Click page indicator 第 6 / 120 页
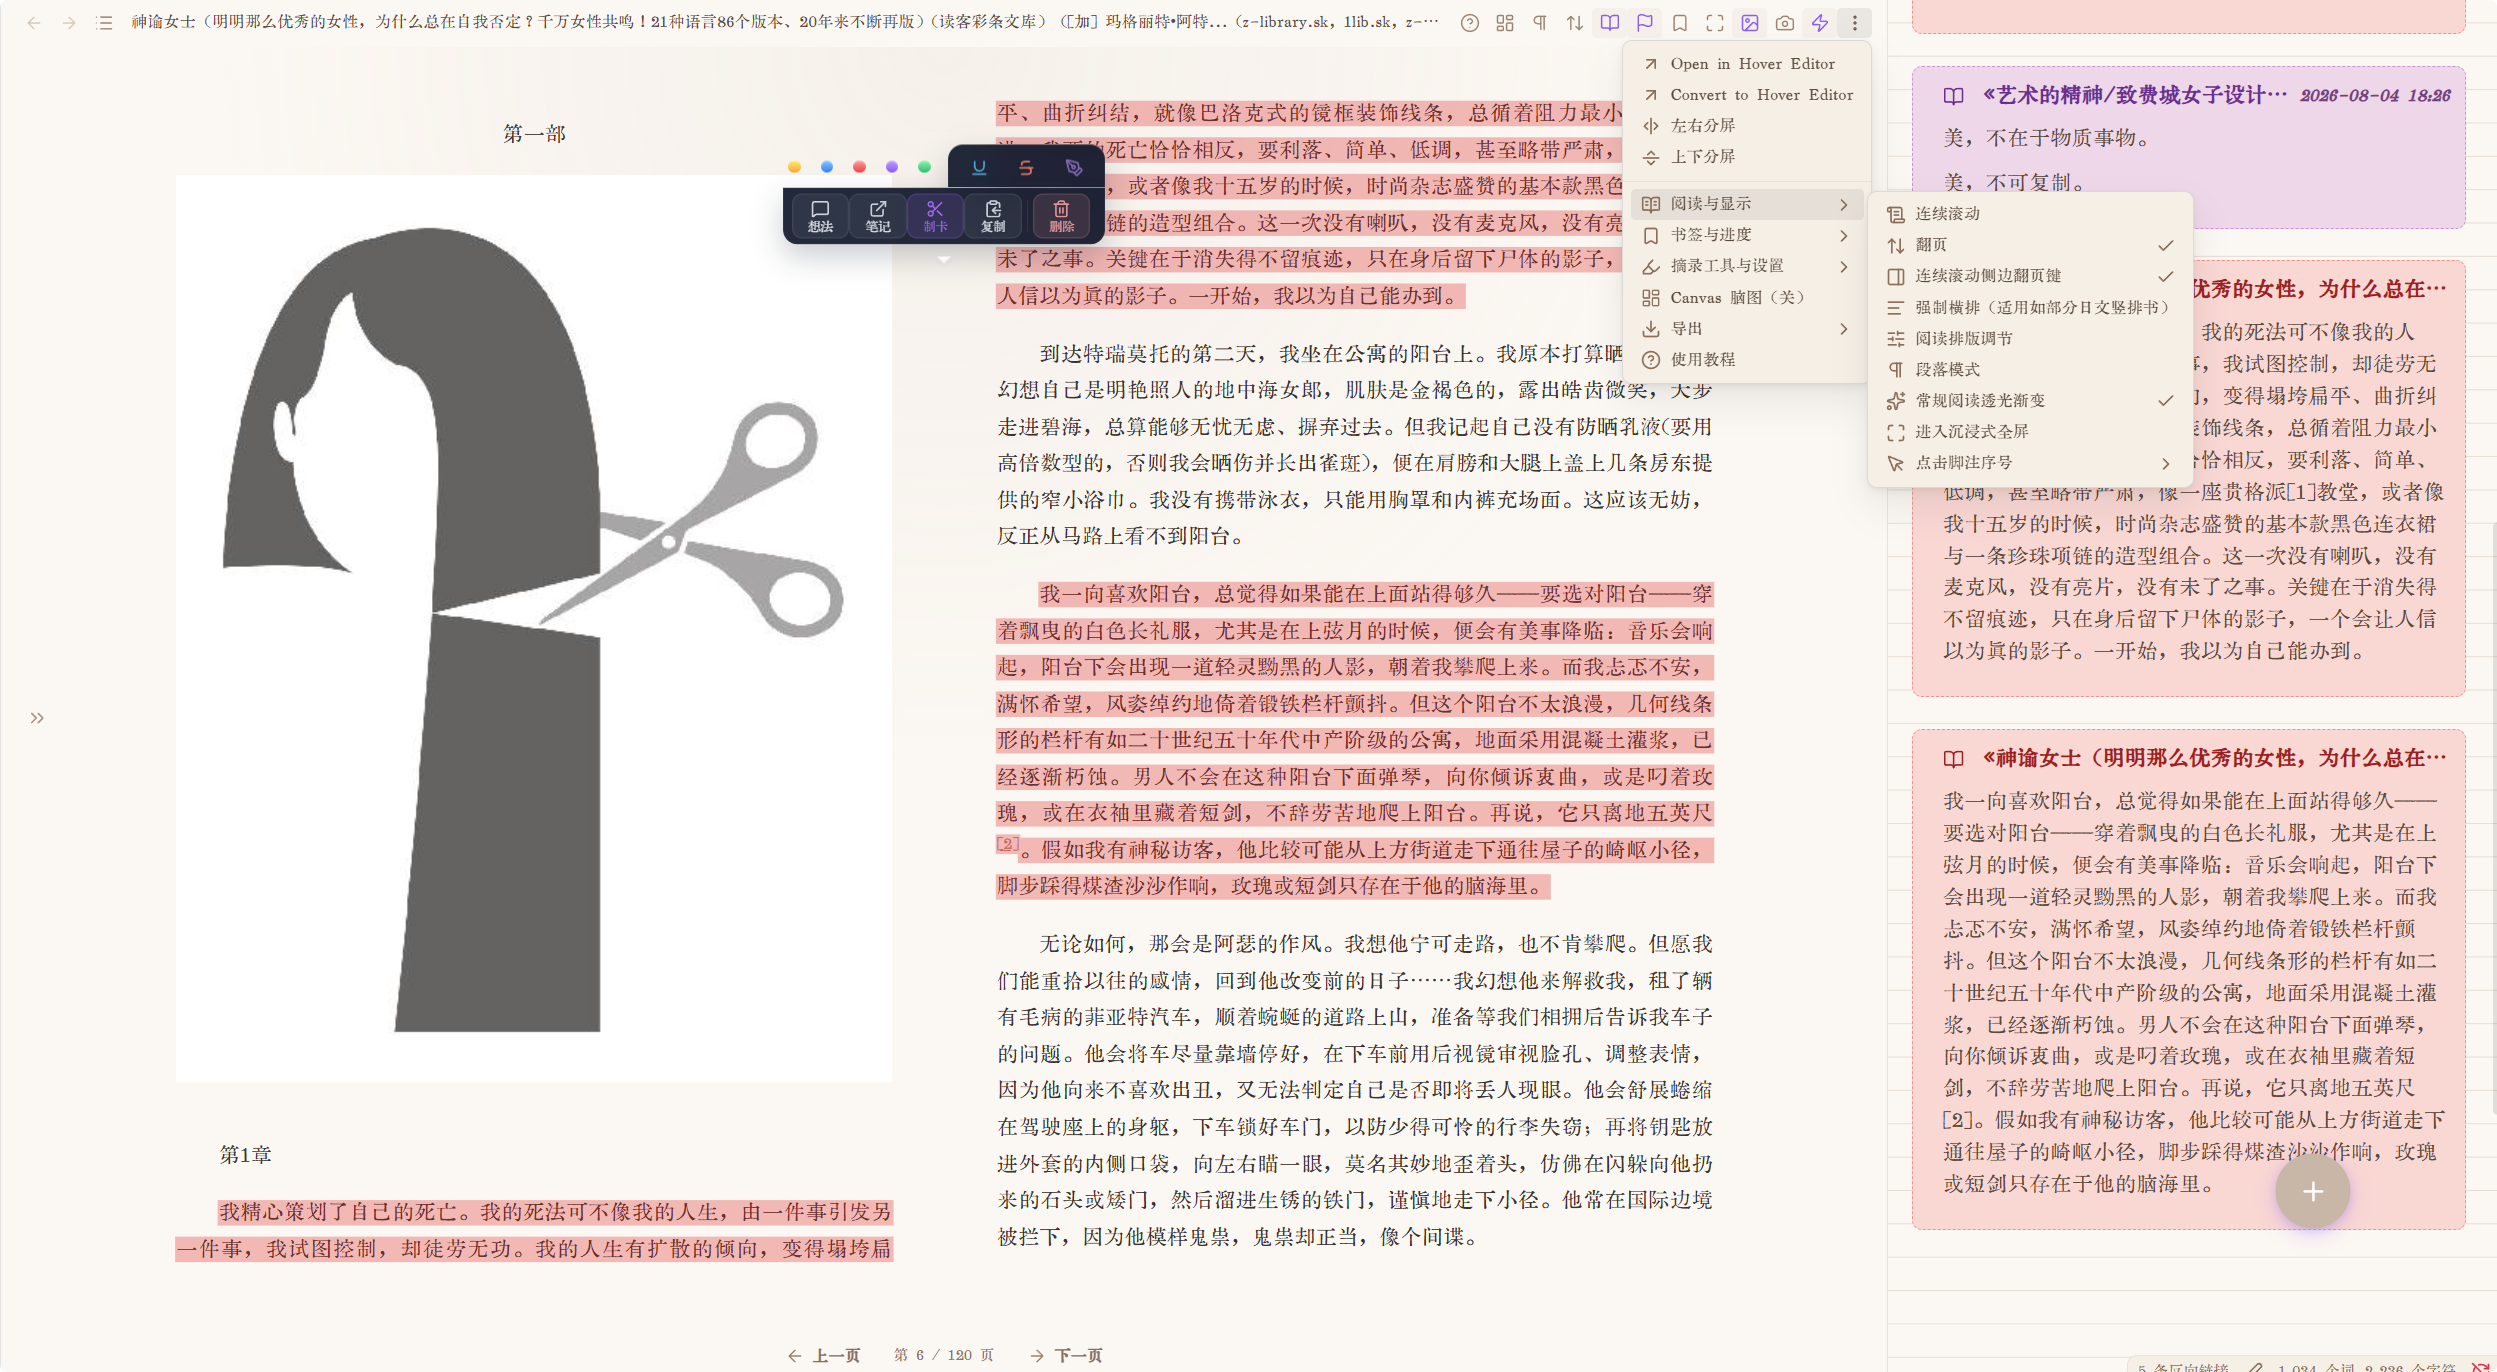Screen dimensions: 2497x1372 pos(944,1355)
